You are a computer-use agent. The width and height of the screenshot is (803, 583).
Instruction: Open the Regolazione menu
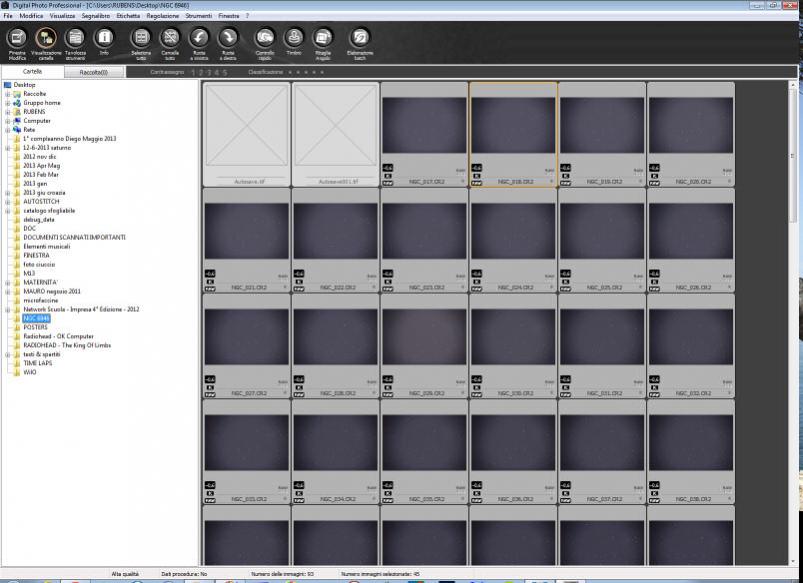[x=161, y=17]
